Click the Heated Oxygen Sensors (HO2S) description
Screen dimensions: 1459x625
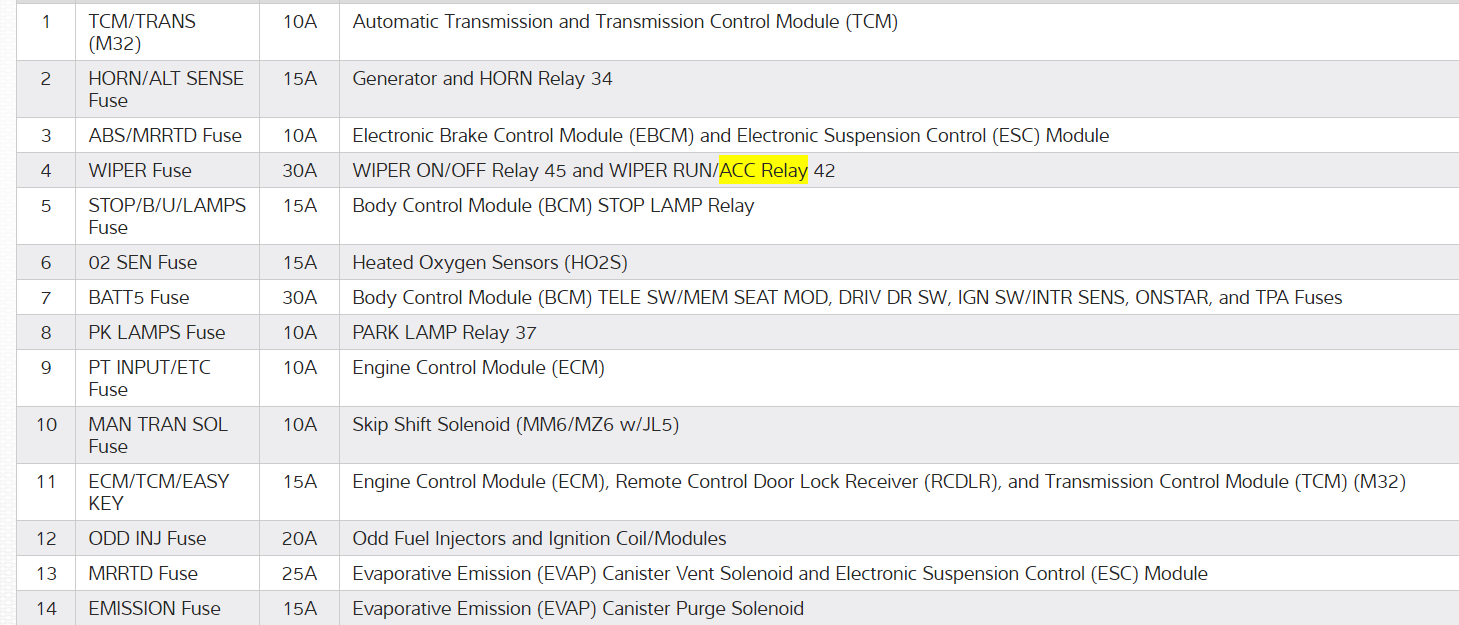coord(490,263)
